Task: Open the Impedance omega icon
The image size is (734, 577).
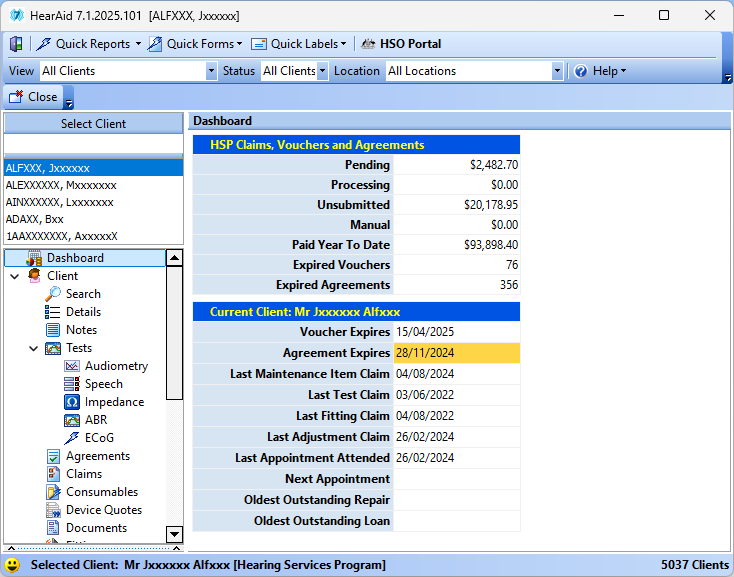Action: coord(72,402)
